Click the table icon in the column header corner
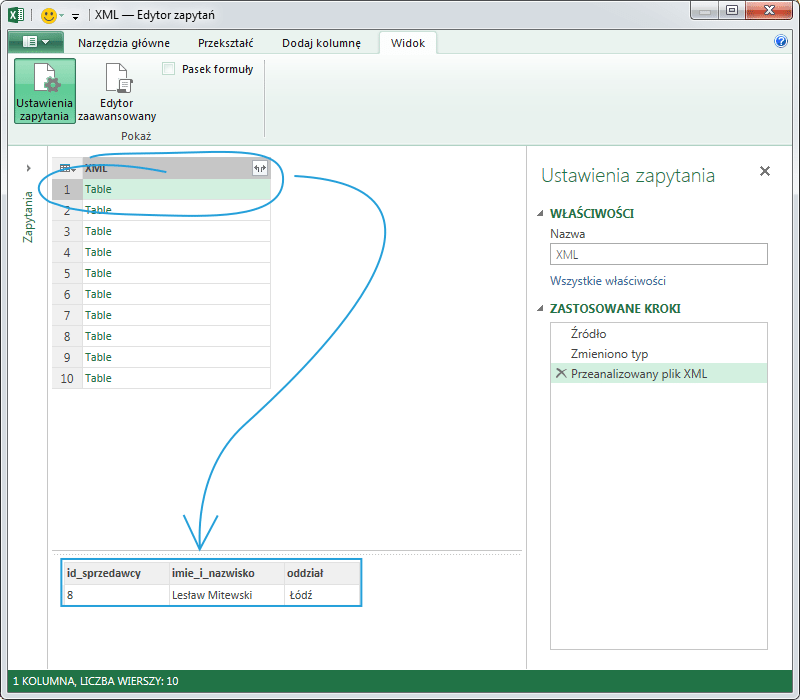The image size is (800, 700). (x=67, y=168)
